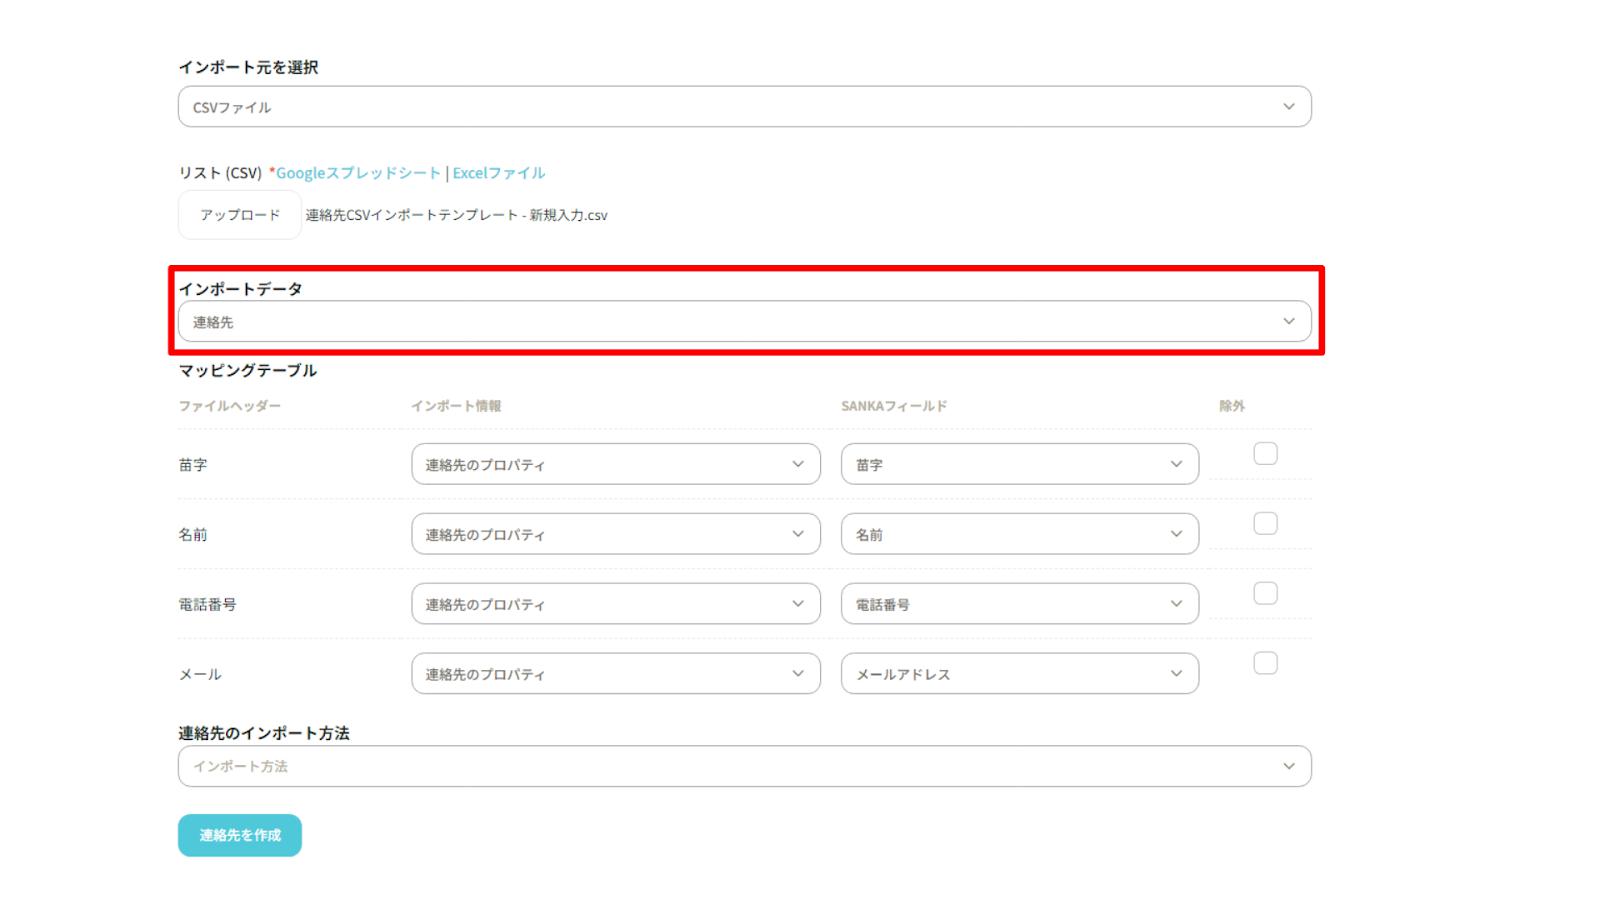Open the インポートデータ dropdown showing 連絡先
Viewport: 1600px width, 900px height.
pyautogui.click(x=744, y=321)
